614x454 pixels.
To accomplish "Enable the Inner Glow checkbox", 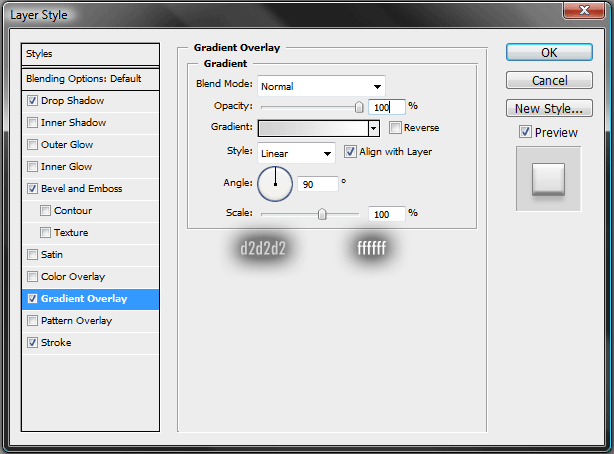I will pos(33,166).
